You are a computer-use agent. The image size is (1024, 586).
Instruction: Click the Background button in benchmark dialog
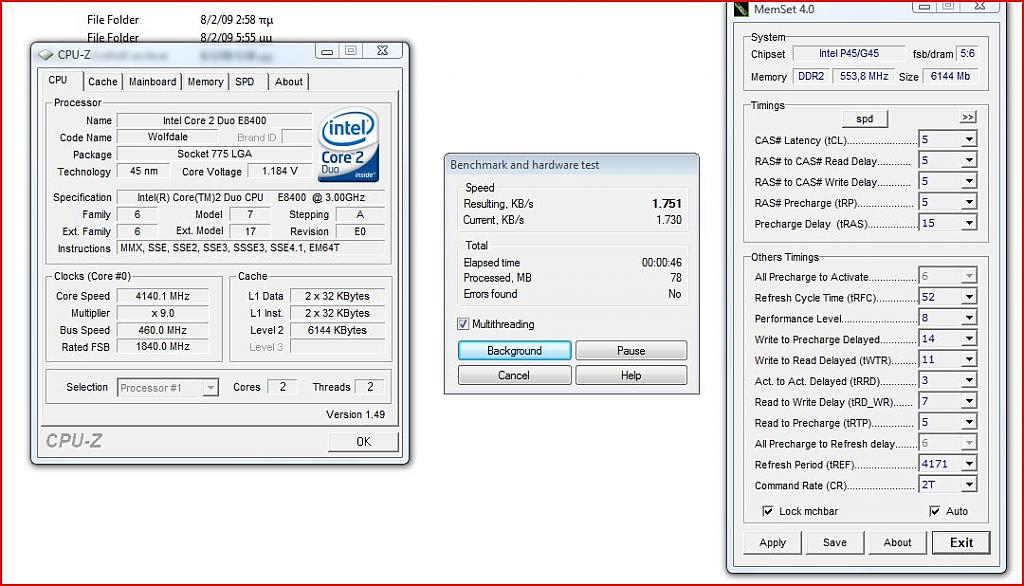[515, 351]
